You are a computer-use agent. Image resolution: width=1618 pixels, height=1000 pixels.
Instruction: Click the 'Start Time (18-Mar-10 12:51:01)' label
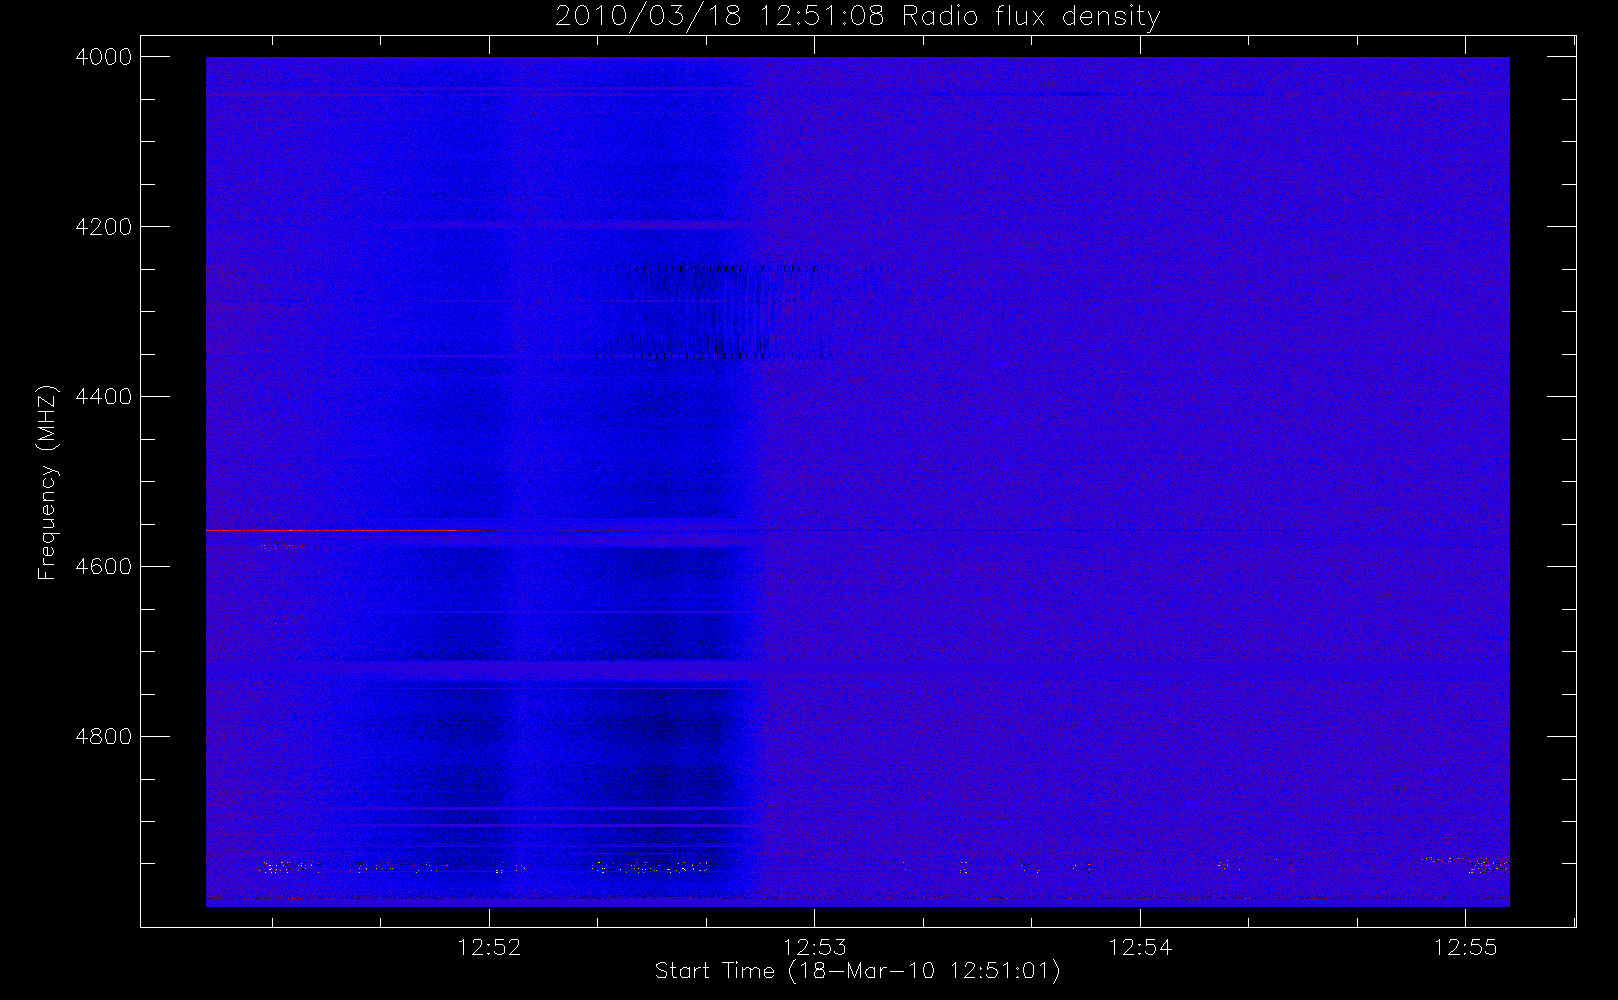pos(857,971)
